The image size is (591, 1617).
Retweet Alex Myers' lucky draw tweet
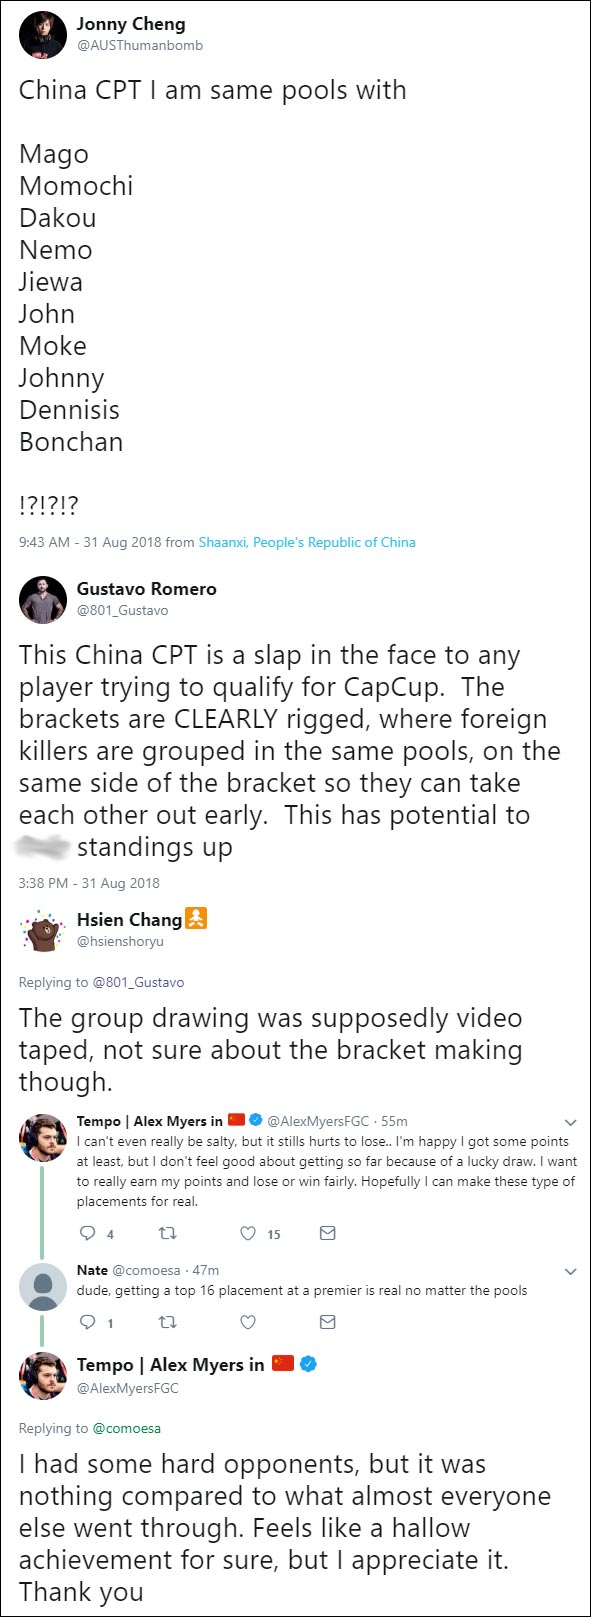[x=167, y=1233]
